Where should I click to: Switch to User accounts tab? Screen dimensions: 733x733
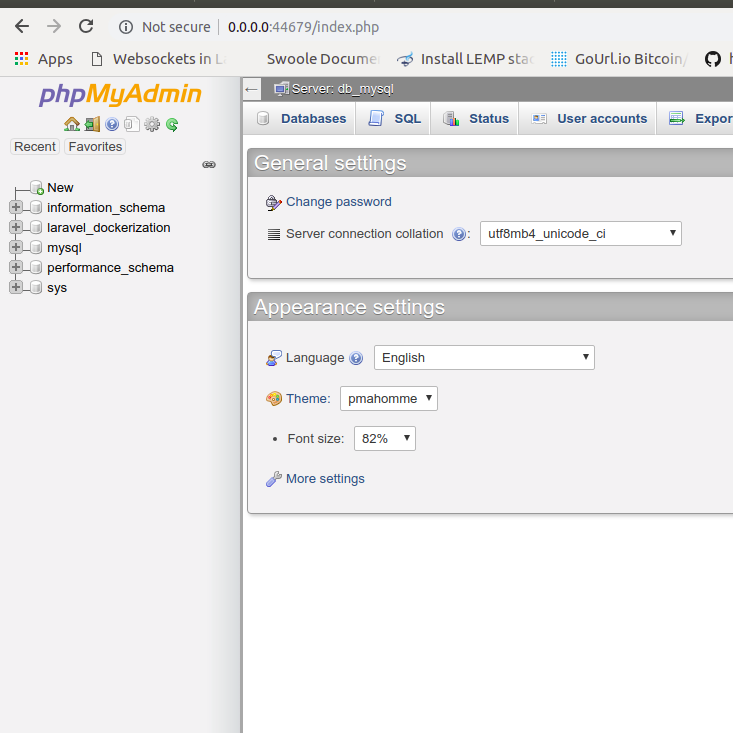click(589, 119)
